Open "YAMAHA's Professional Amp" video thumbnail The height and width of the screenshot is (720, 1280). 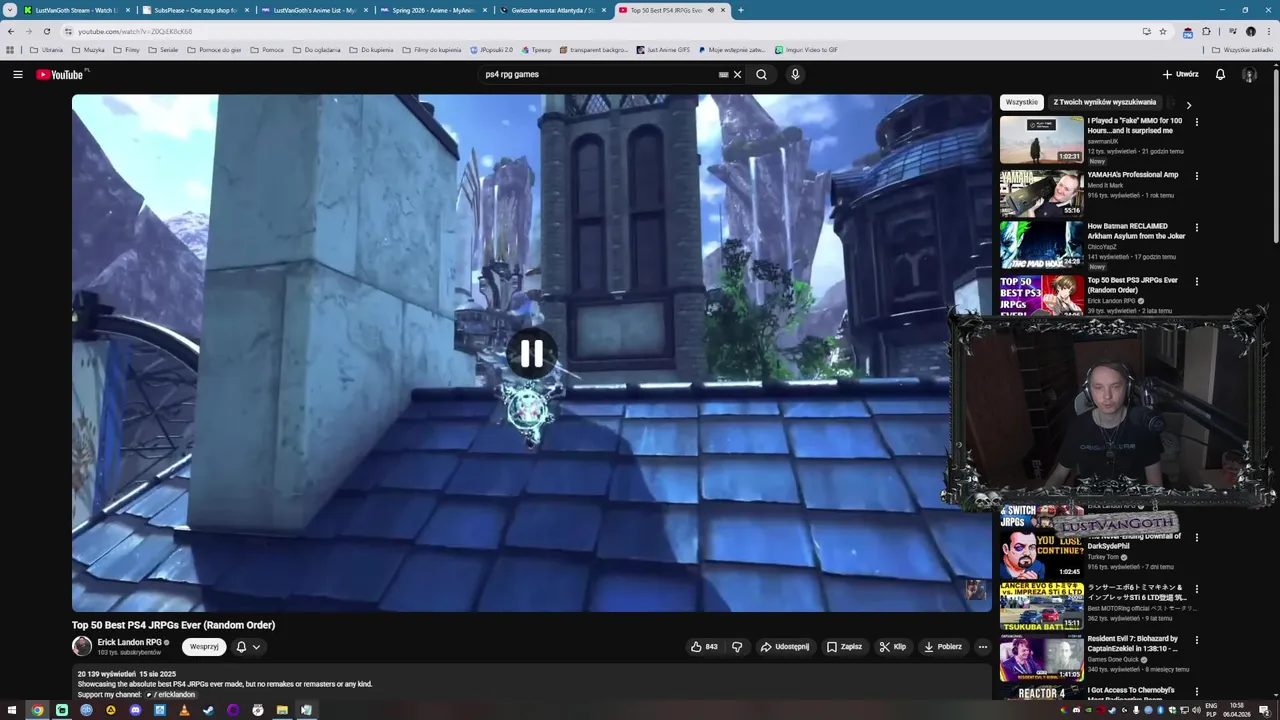click(1041, 193)
